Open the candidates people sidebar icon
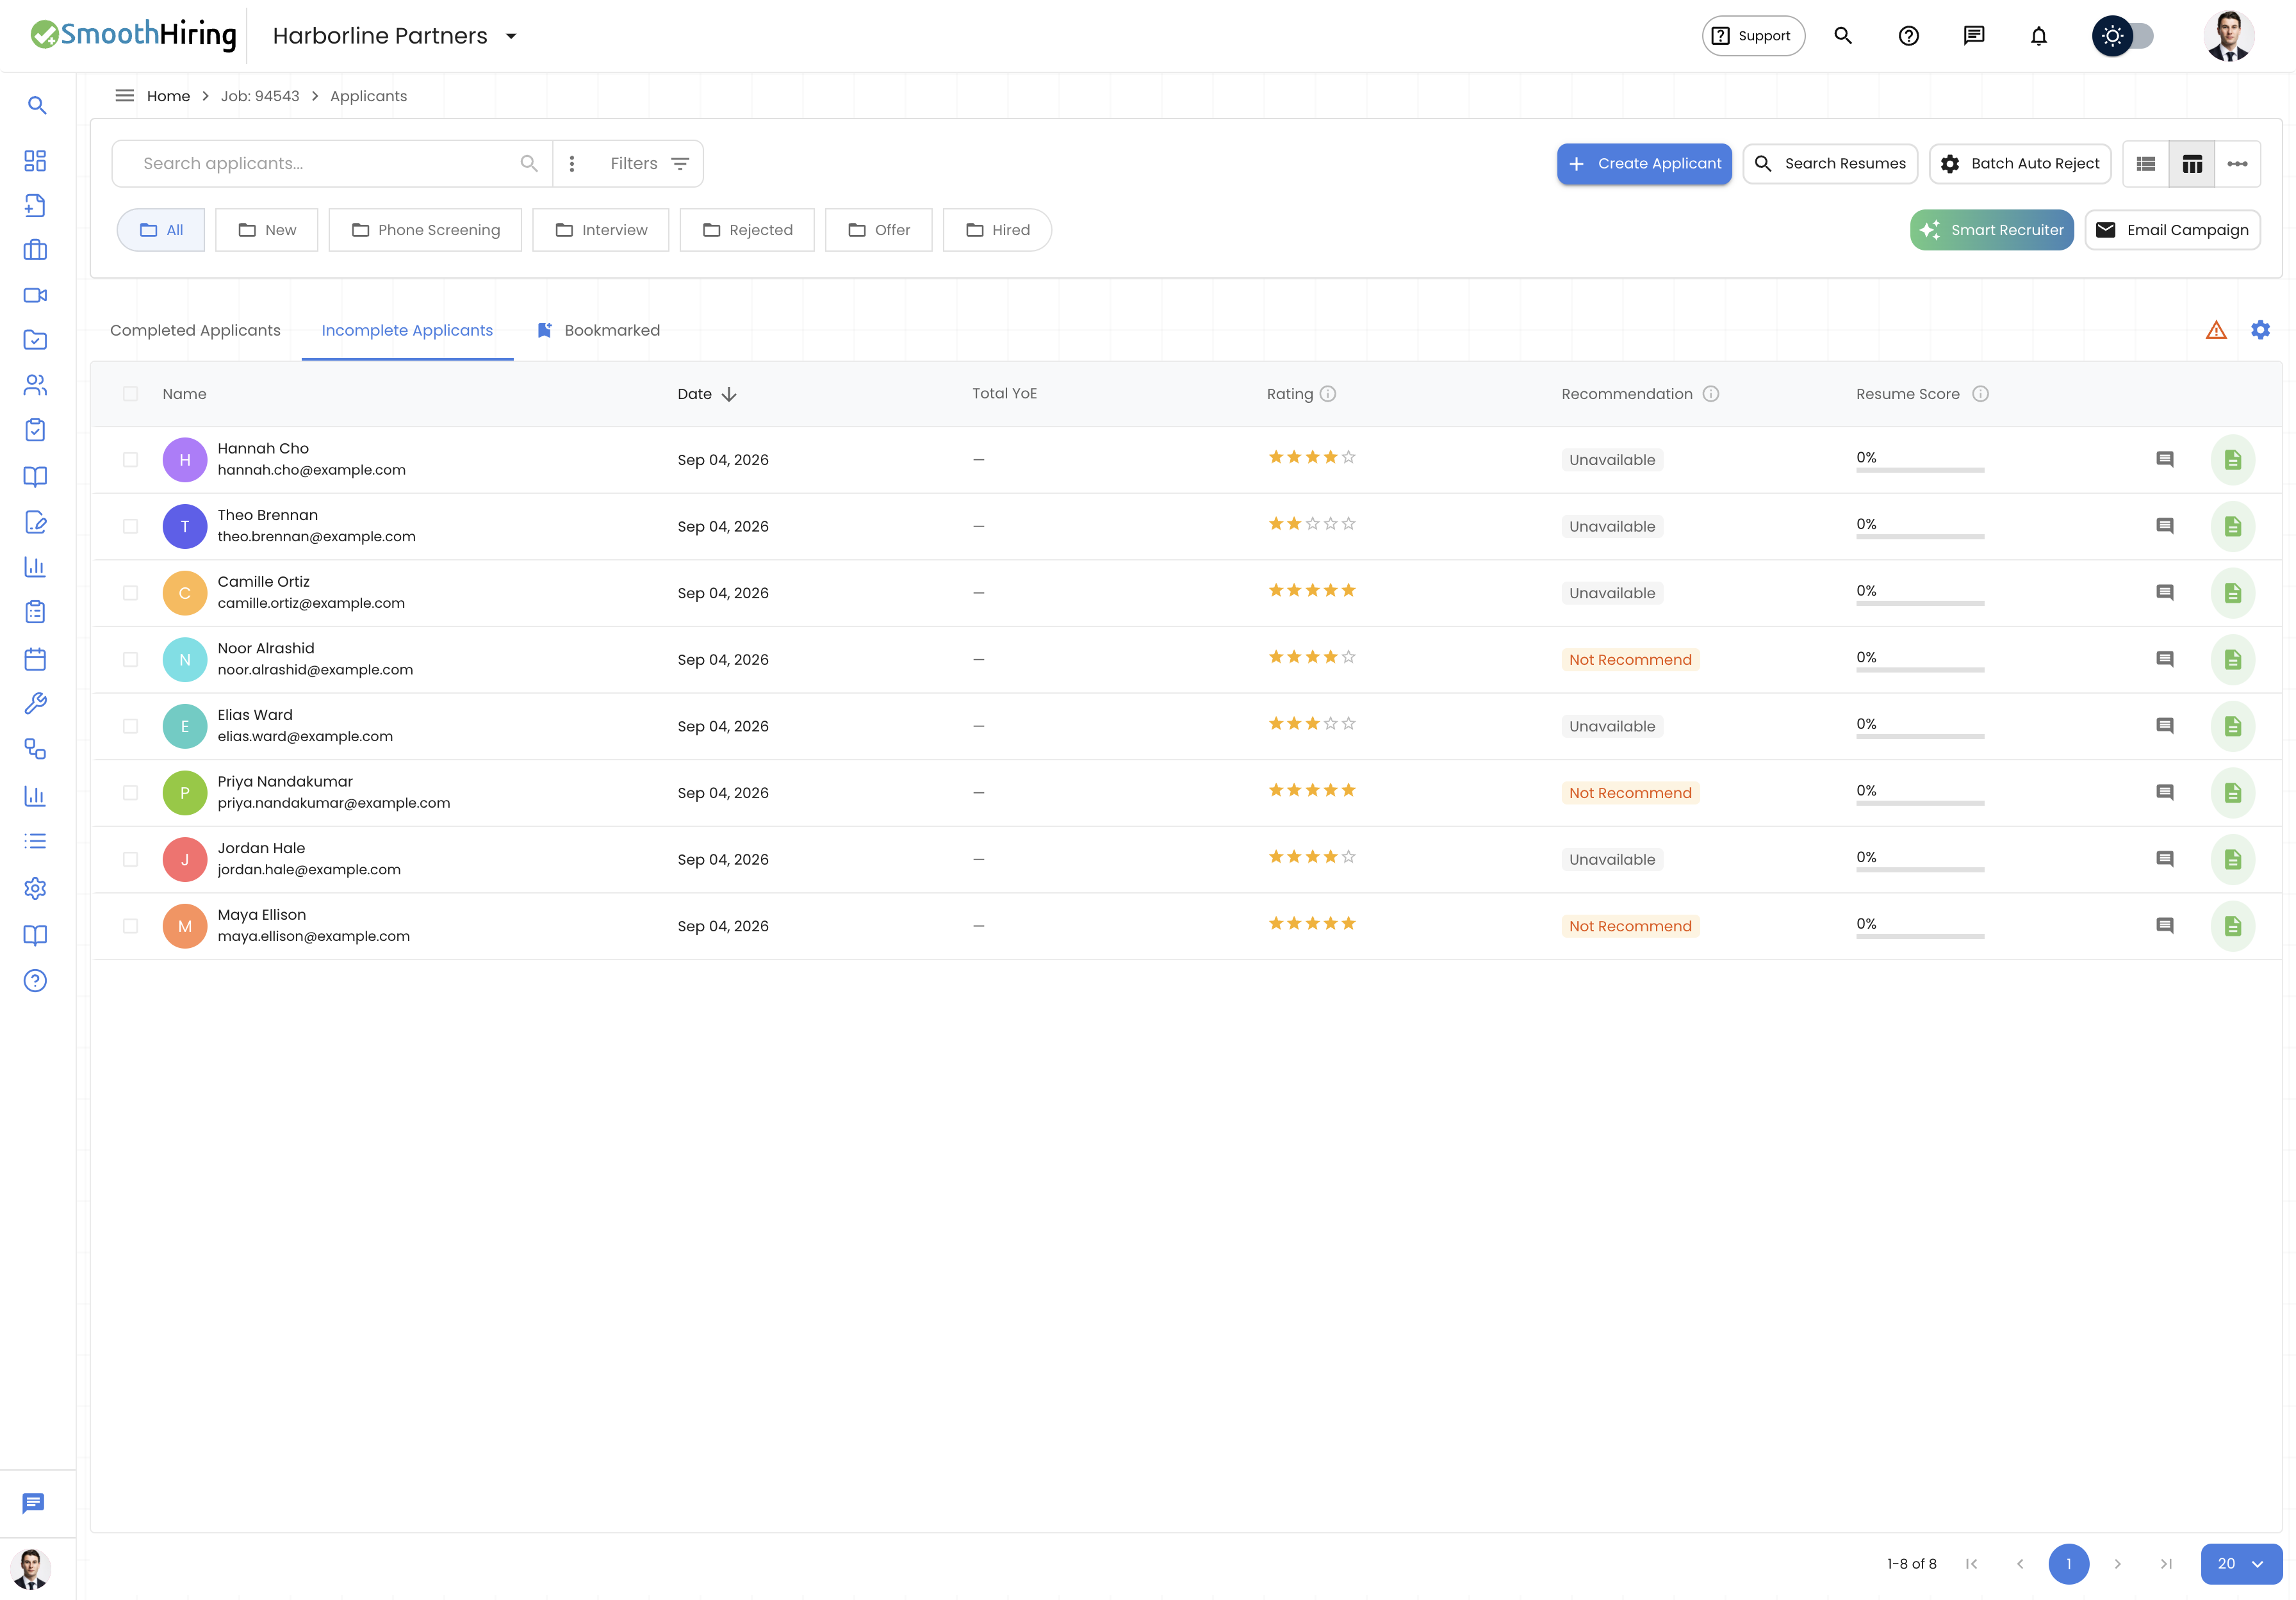The width and height of the screenshot is (2296, 1600). point(35,385)
